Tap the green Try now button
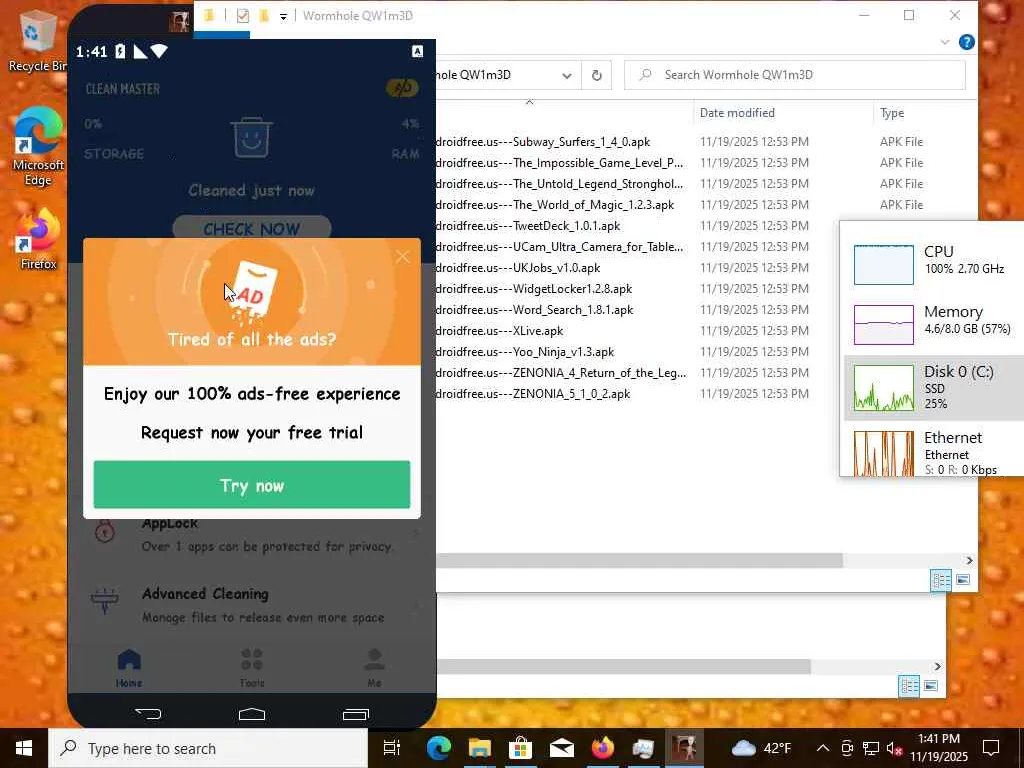Viewport: 1024px width, 768px height. click(251, 485)
